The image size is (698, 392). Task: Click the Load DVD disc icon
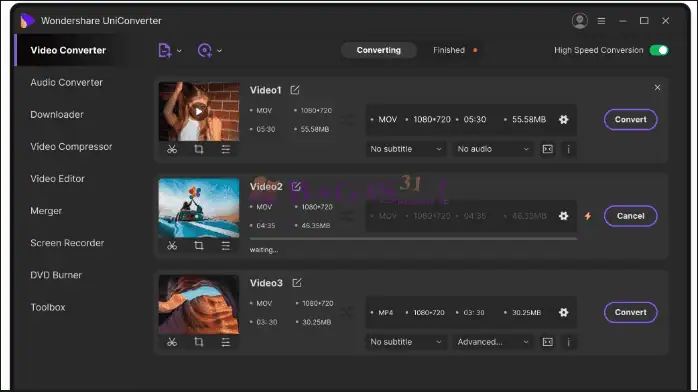click(x=204, y=50)
